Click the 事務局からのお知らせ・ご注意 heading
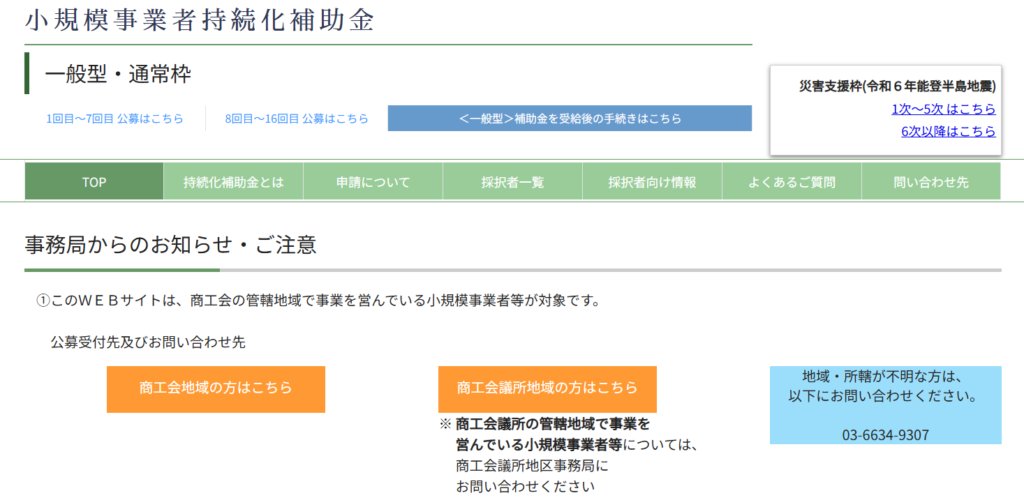This screenshot has height=500, width=1024. point(171,244)
